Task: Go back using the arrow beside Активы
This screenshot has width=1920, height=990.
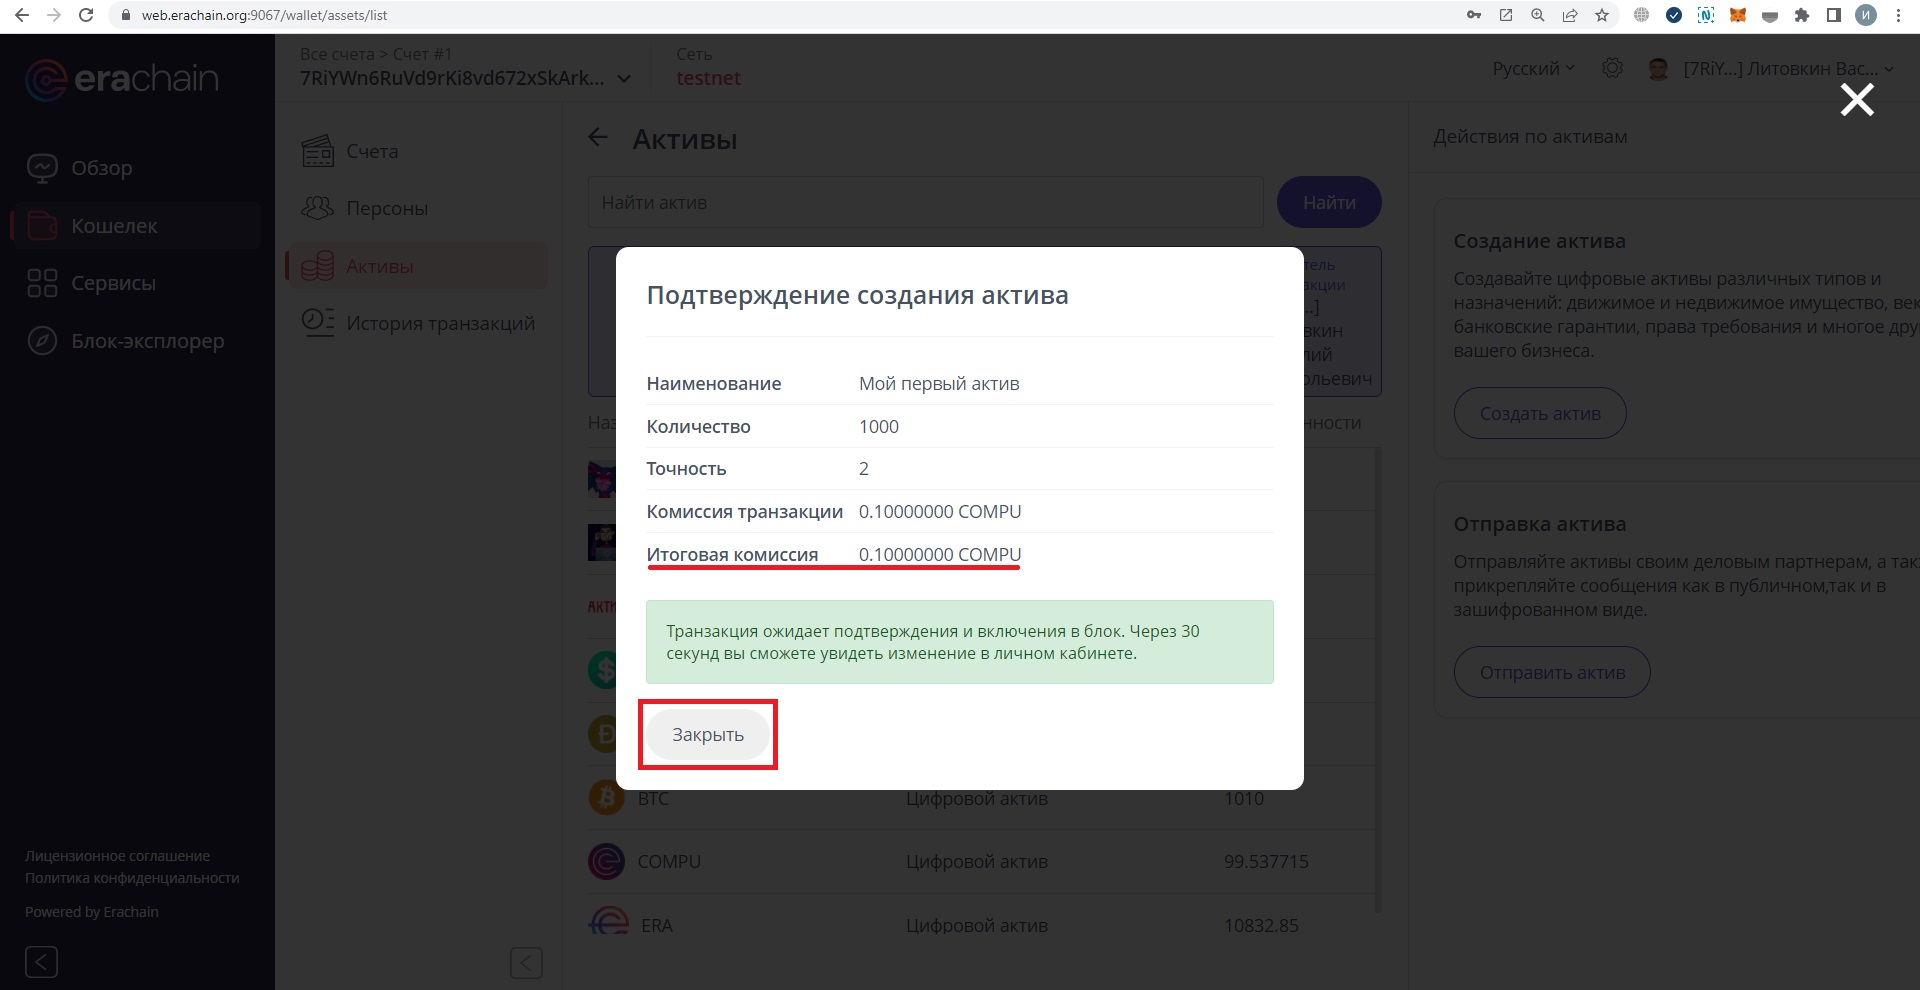Action: point(598,138)
